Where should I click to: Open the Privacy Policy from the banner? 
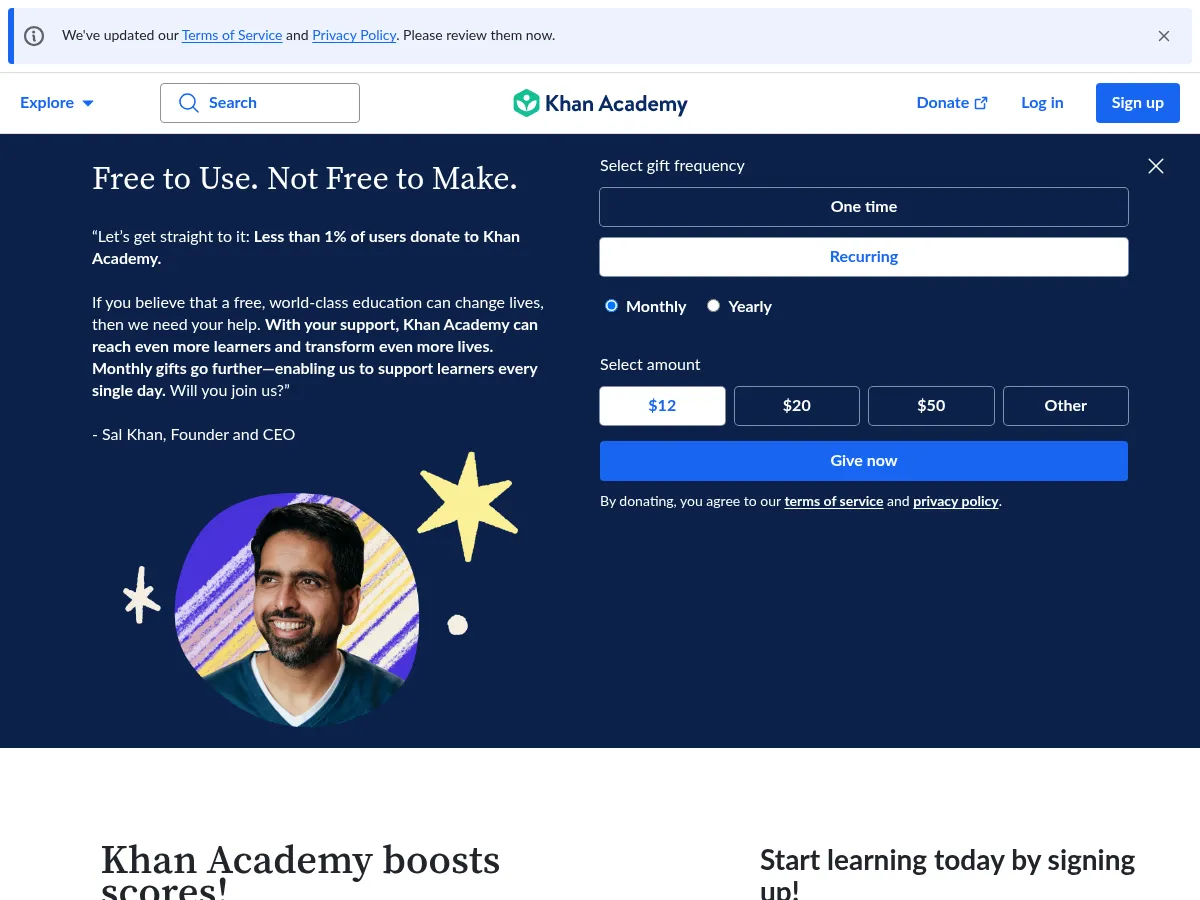354,35
